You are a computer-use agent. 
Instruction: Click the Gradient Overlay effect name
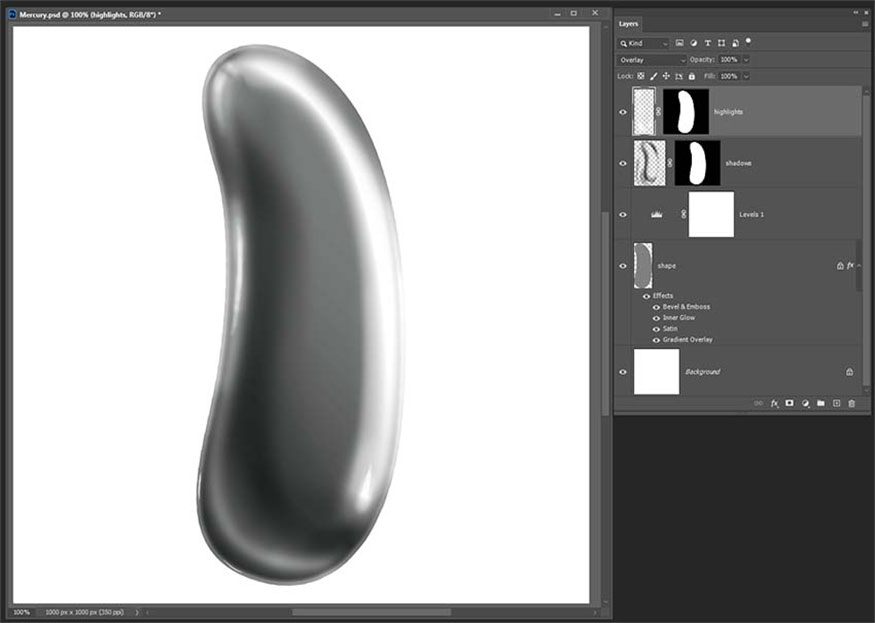688,340
